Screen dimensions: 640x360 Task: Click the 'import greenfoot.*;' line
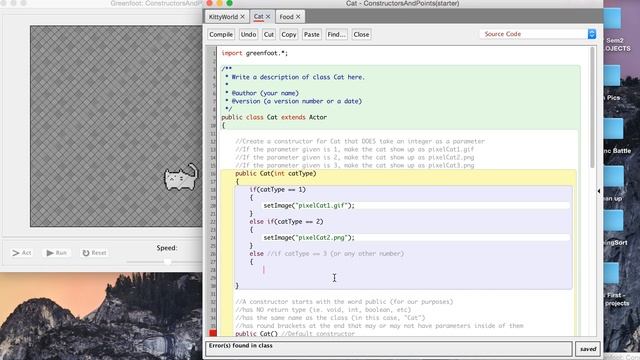254,53
